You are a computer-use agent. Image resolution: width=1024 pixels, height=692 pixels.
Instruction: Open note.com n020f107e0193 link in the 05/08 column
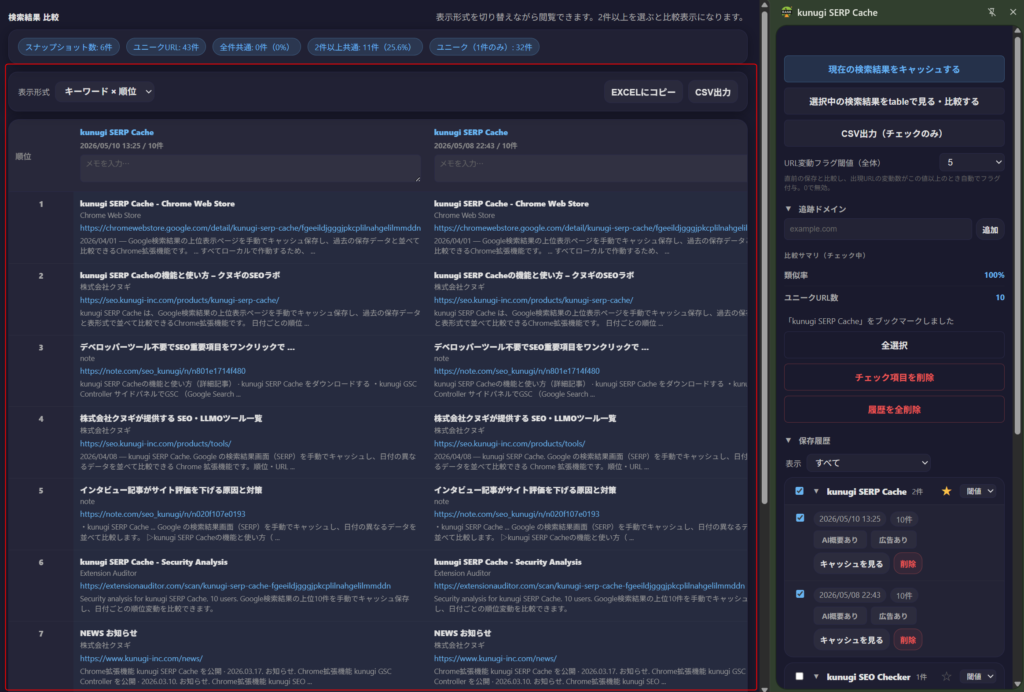coord(517,514)
